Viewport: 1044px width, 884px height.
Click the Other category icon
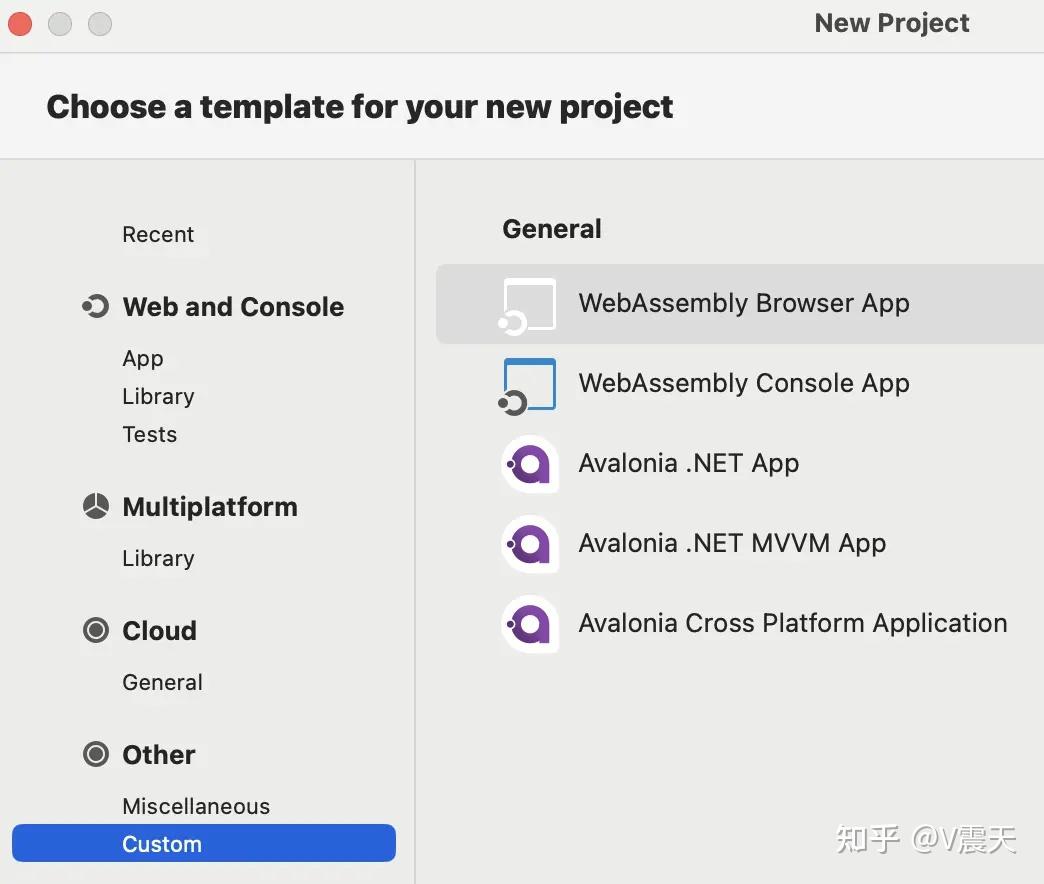tap(96, 755)
